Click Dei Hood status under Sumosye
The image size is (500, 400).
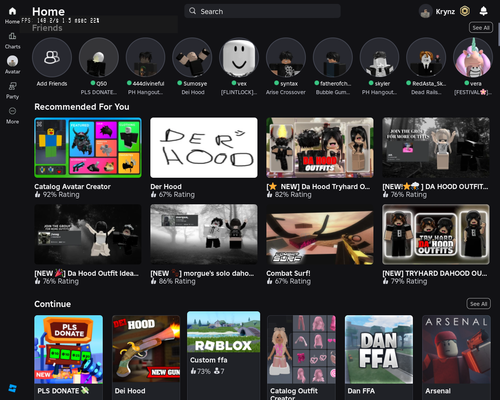193,92
